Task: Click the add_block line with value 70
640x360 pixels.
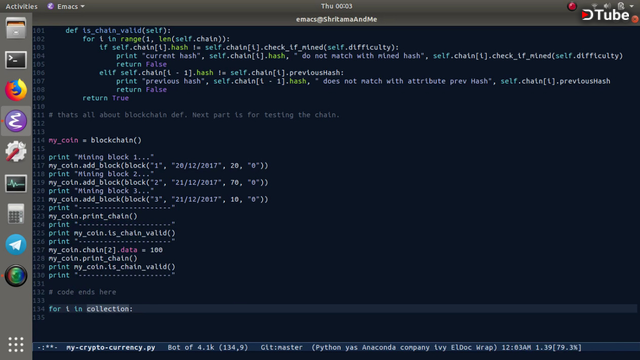Action: click(x=158, y=182)
